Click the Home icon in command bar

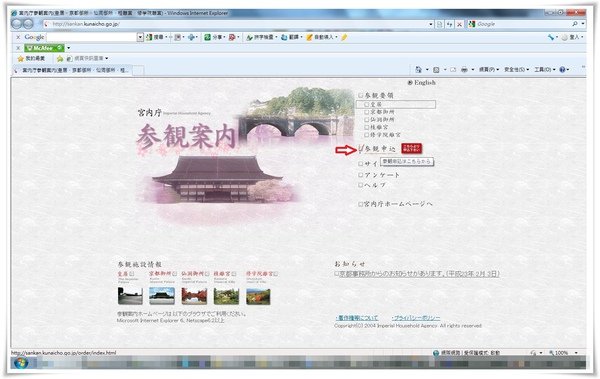pos(419,70)
